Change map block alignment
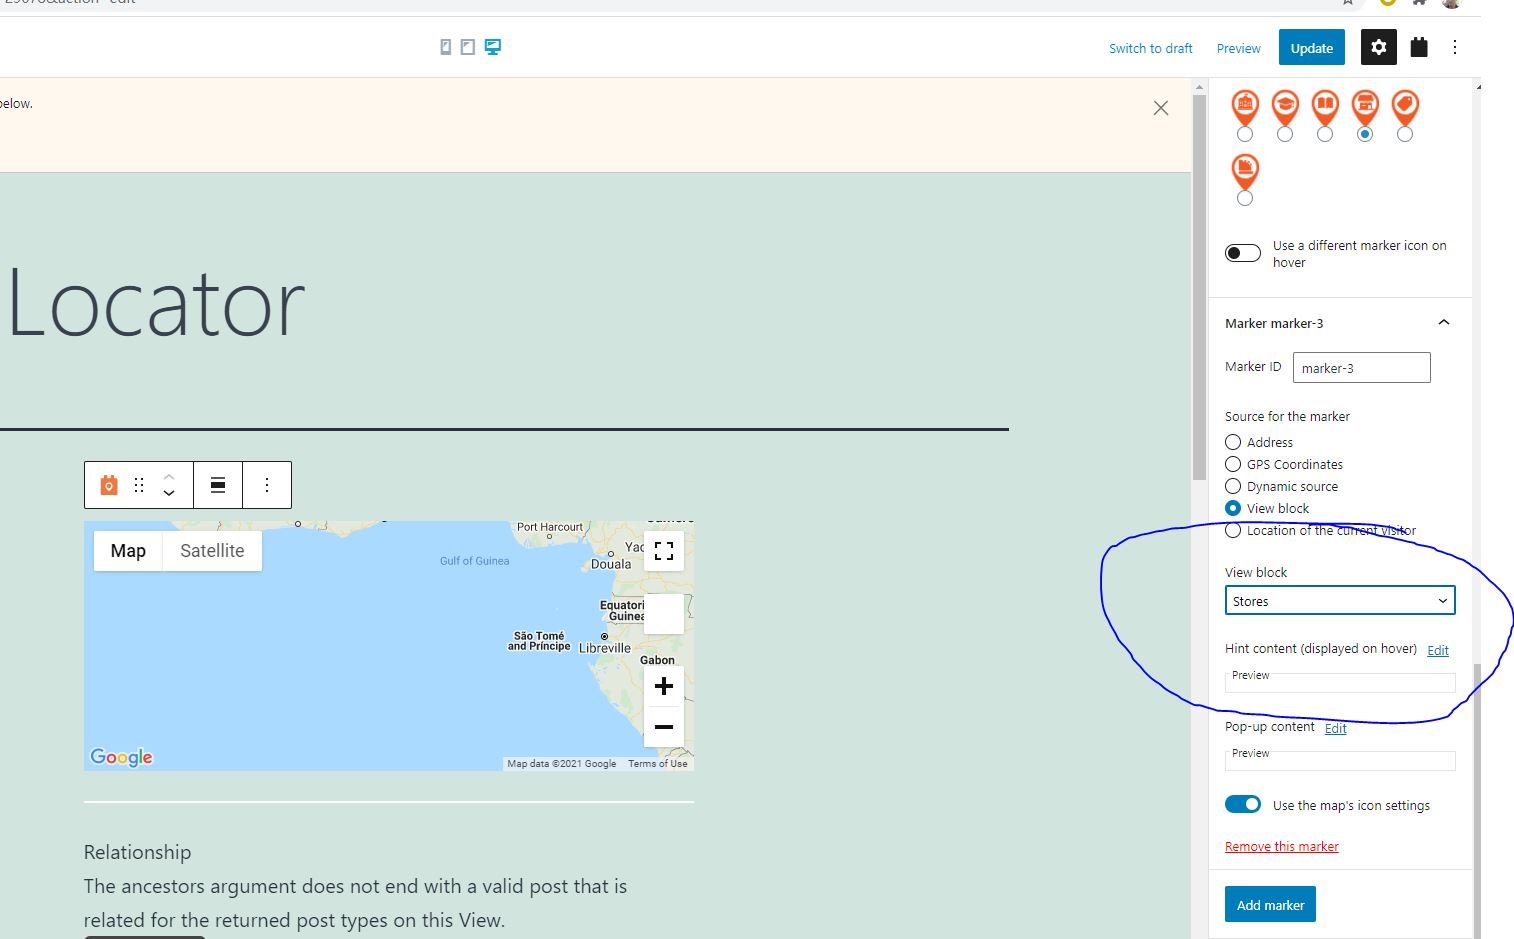 coord(218,485)
